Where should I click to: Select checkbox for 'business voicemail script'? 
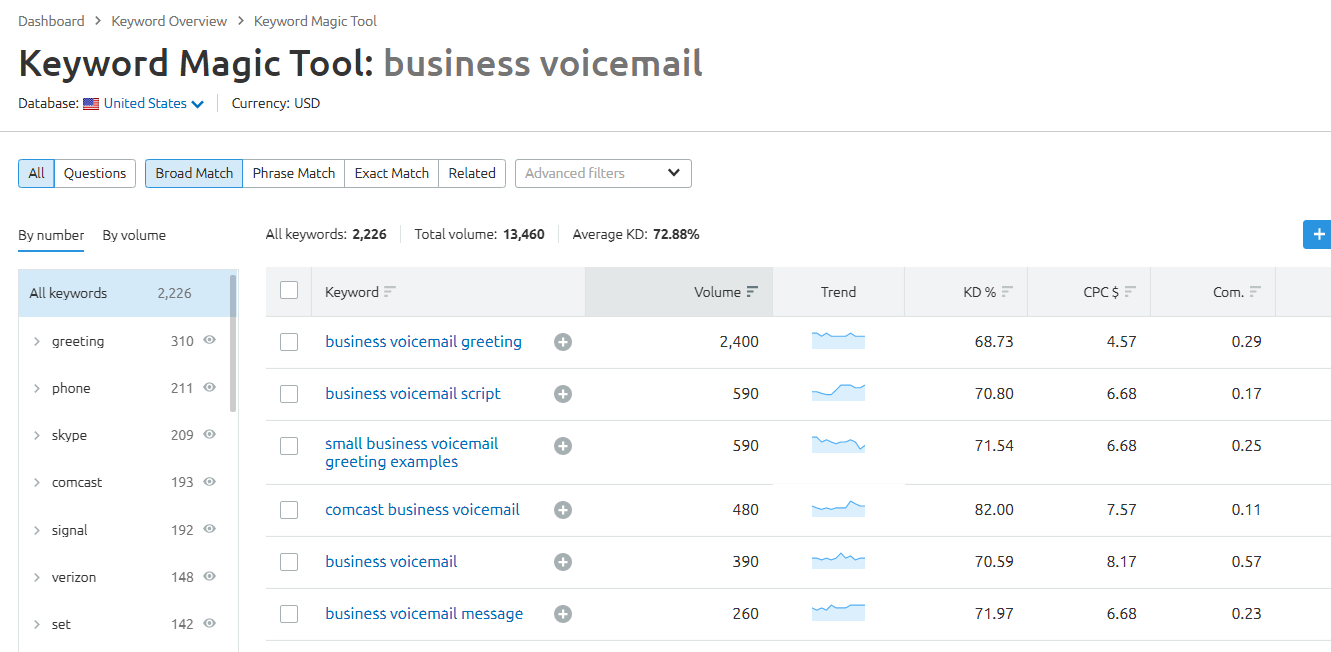tap(289, 394)
